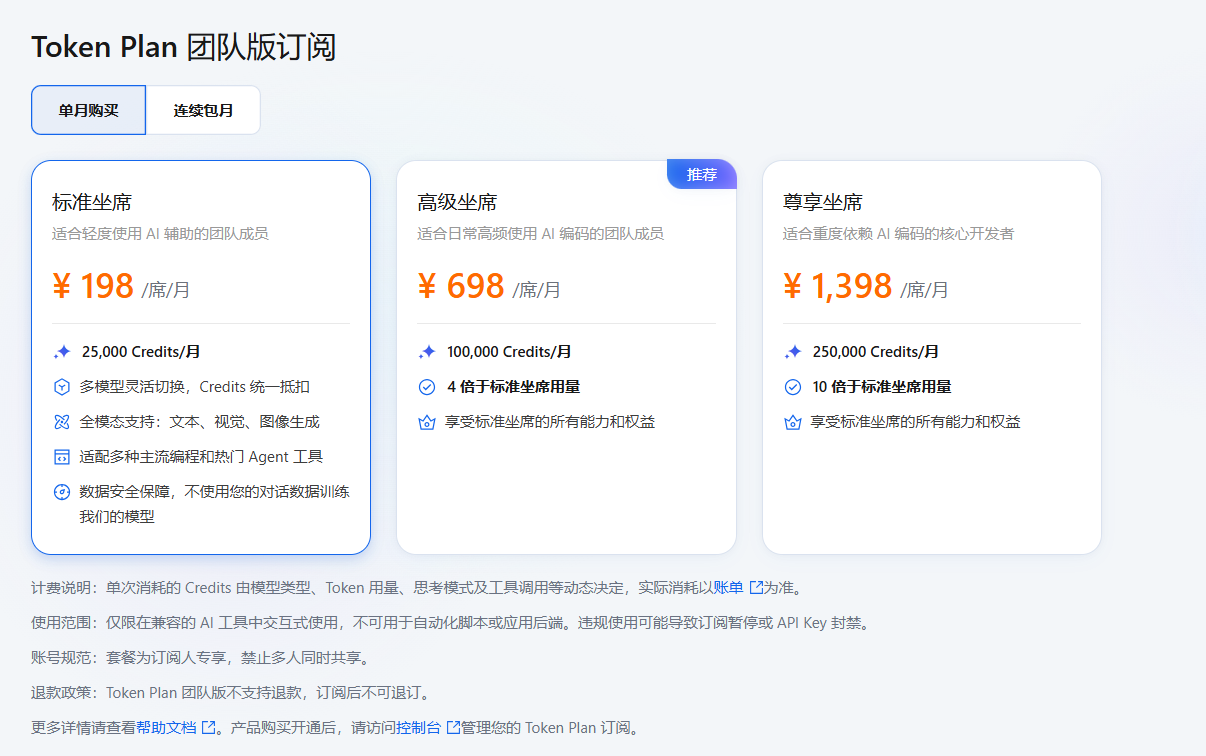
Task: Click the security icon beside 数据安全保障
Action: point(62,492)
